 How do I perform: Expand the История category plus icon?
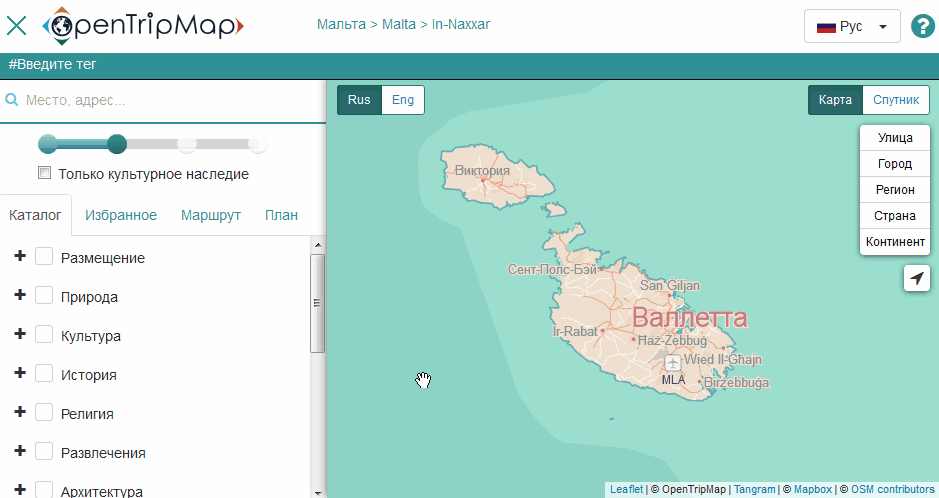[x=19, y=374]
